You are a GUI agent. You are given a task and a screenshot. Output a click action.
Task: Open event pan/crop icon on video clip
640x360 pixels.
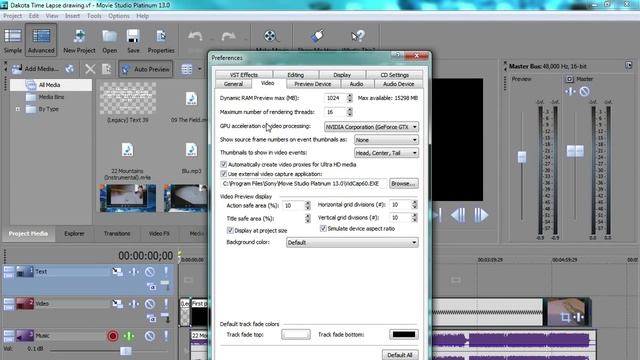(565, 317)
